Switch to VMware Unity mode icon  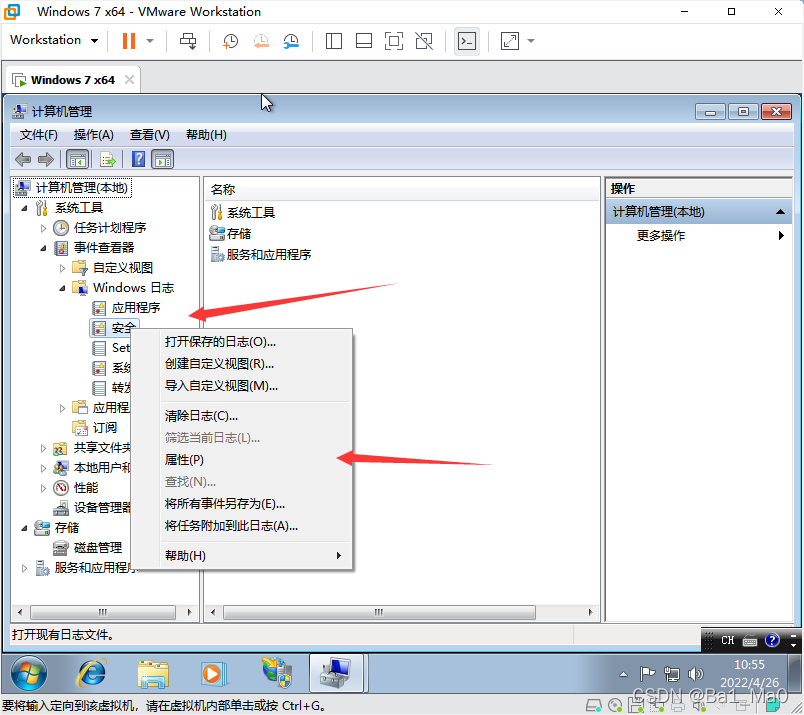click(x=424, y=41)
